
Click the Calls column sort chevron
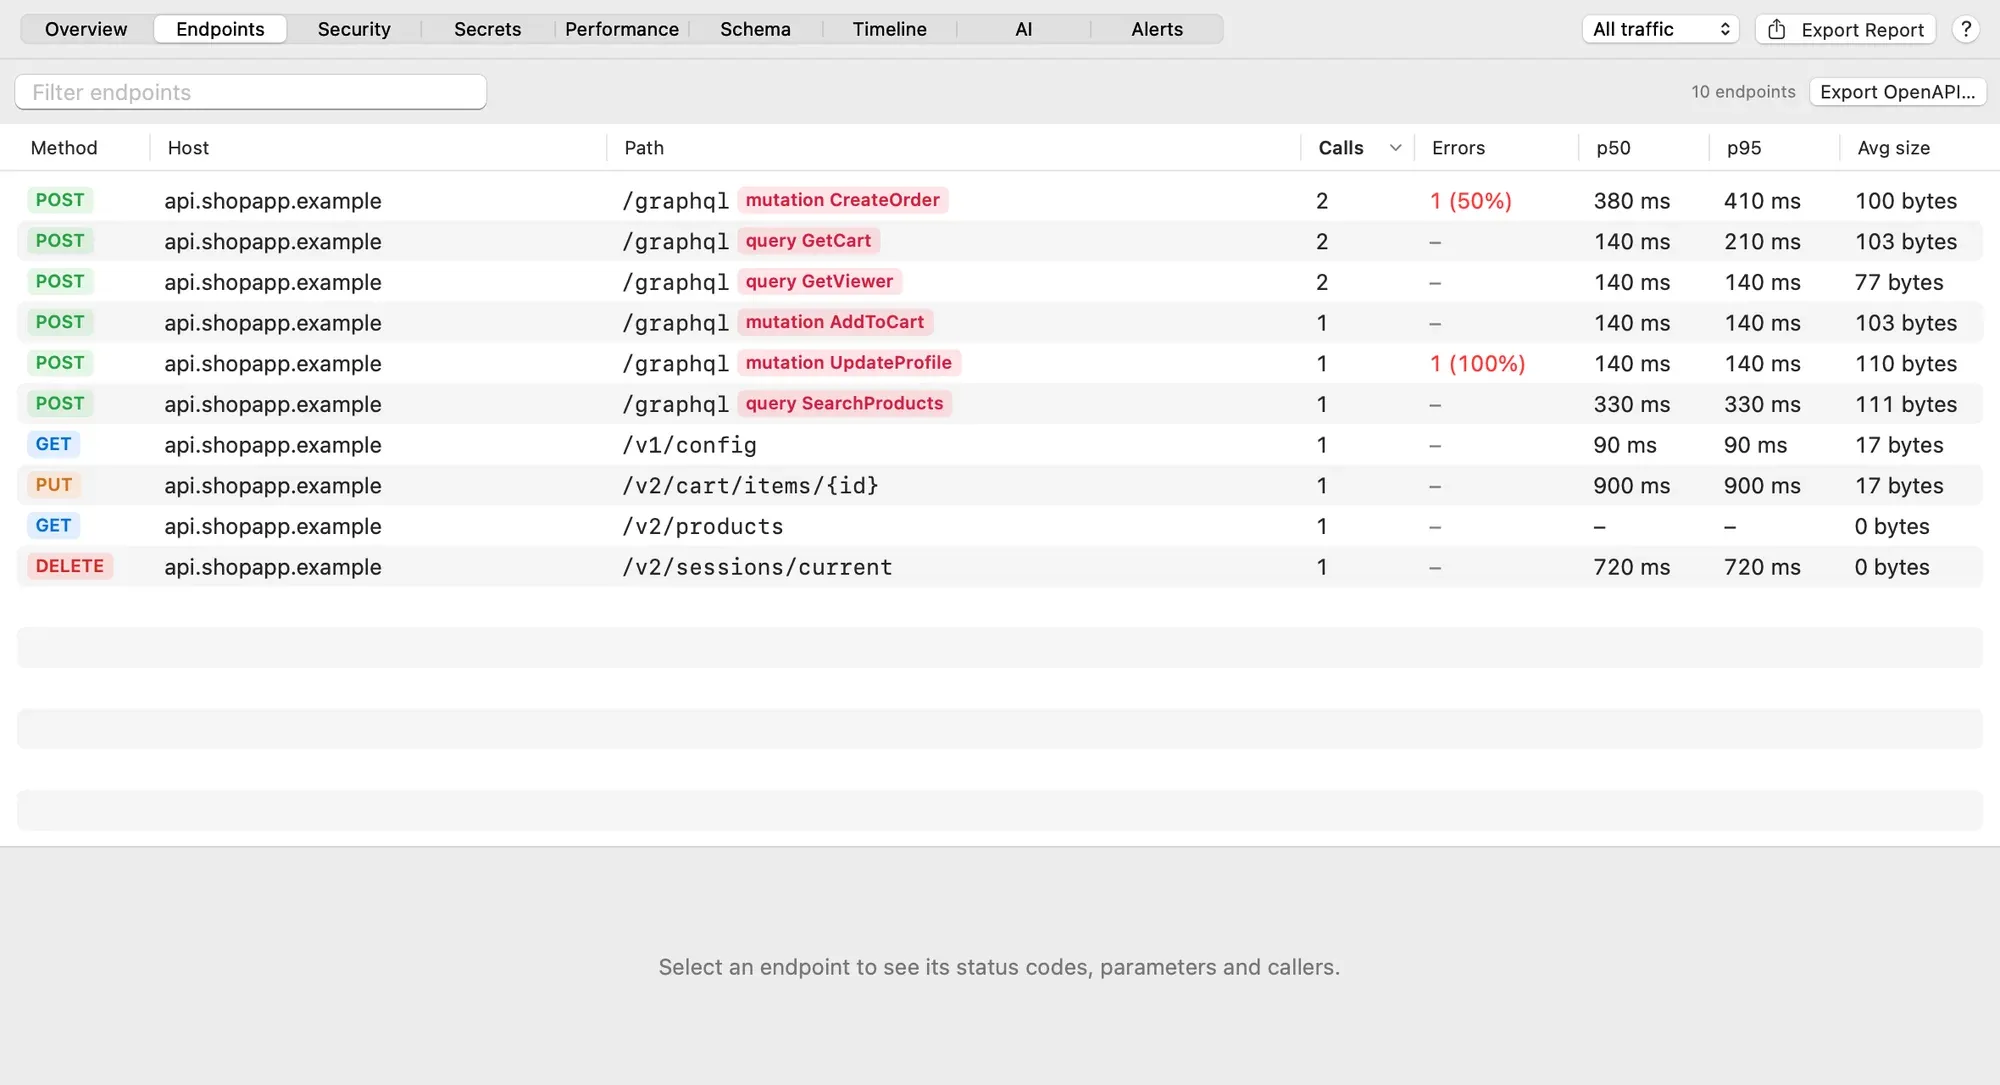pos(1395,148)
